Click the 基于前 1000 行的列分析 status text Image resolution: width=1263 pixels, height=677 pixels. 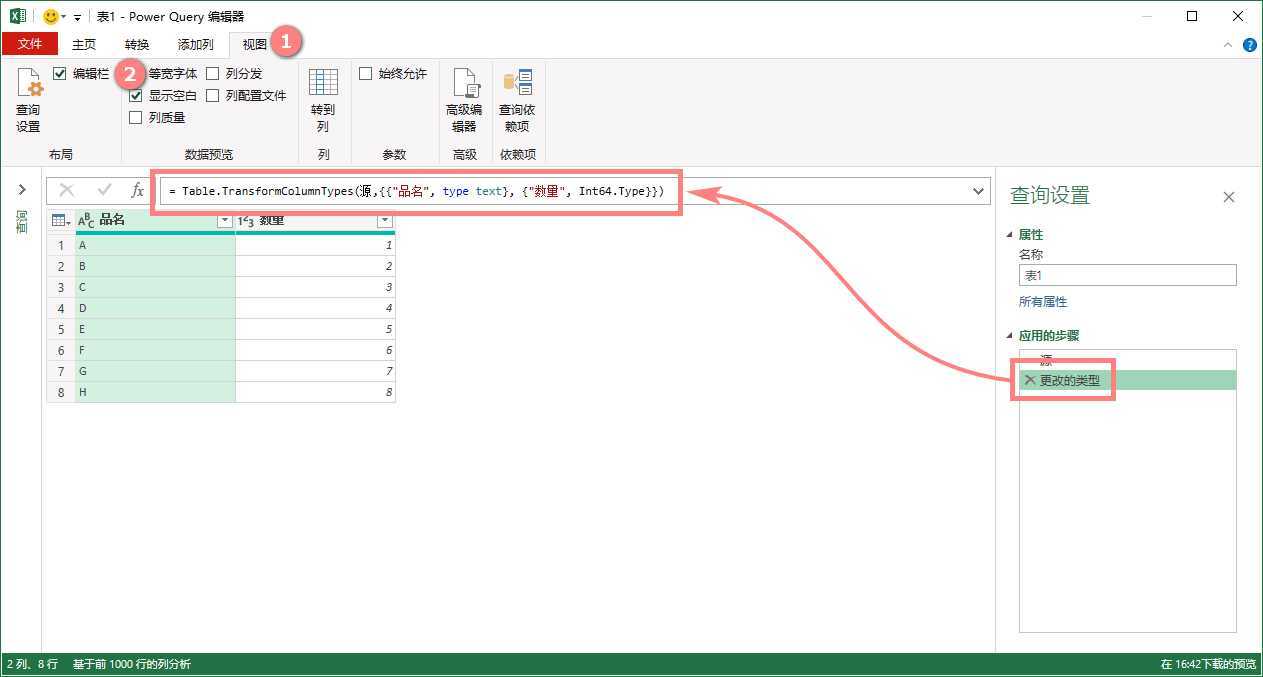132,664
